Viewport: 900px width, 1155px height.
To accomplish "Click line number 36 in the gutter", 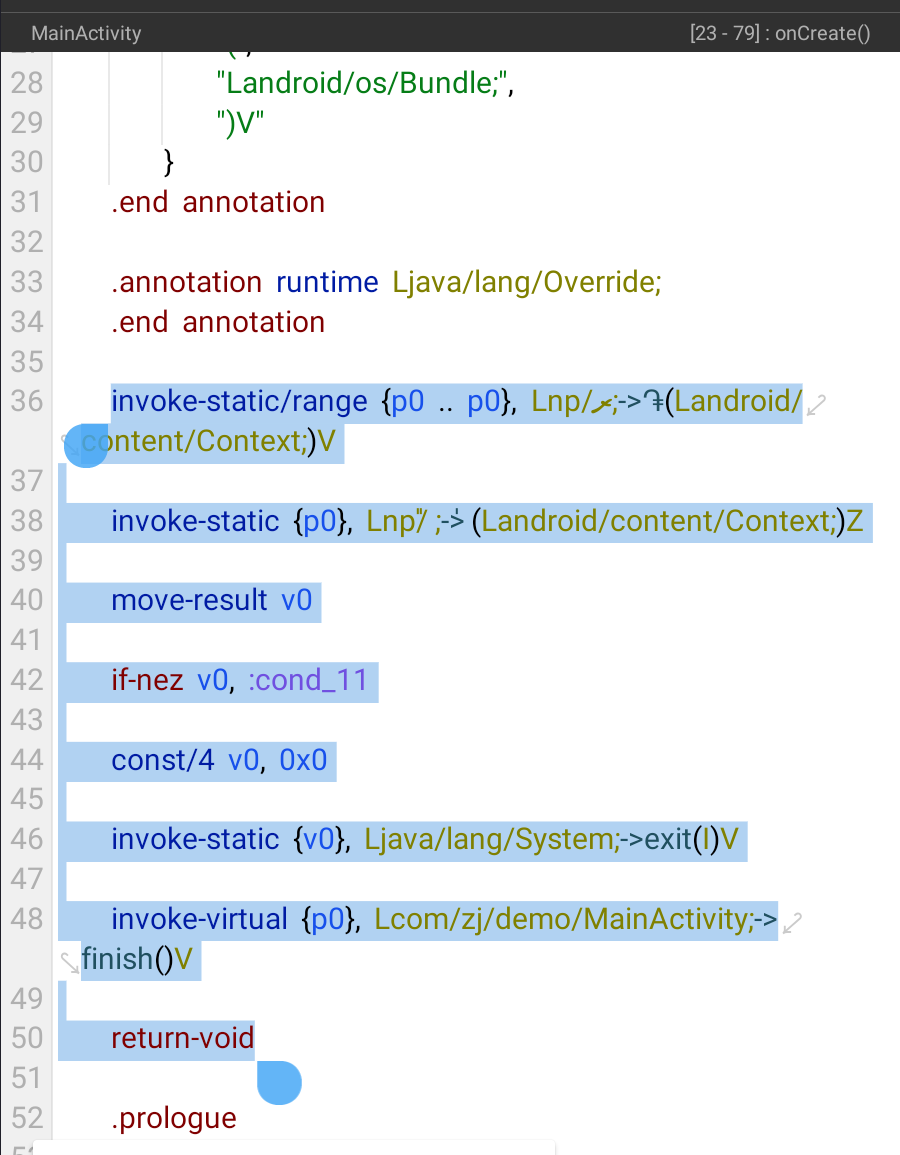I will coord(27,401).
